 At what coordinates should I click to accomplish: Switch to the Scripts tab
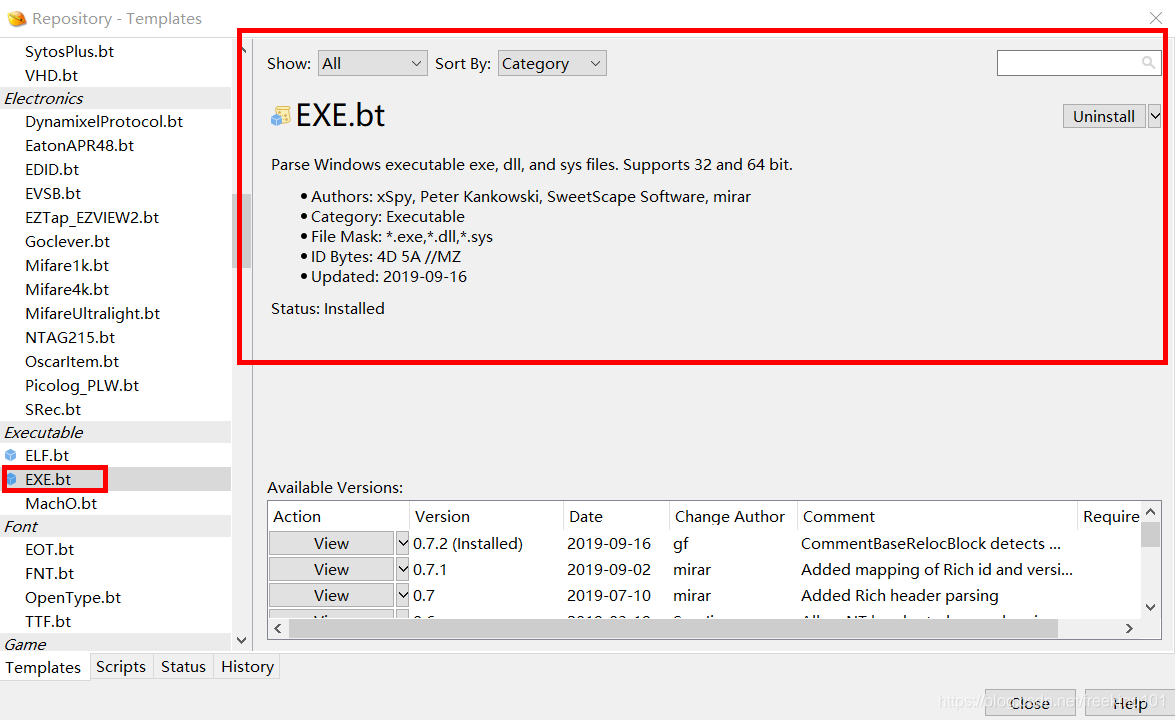[x=121, y=666]
